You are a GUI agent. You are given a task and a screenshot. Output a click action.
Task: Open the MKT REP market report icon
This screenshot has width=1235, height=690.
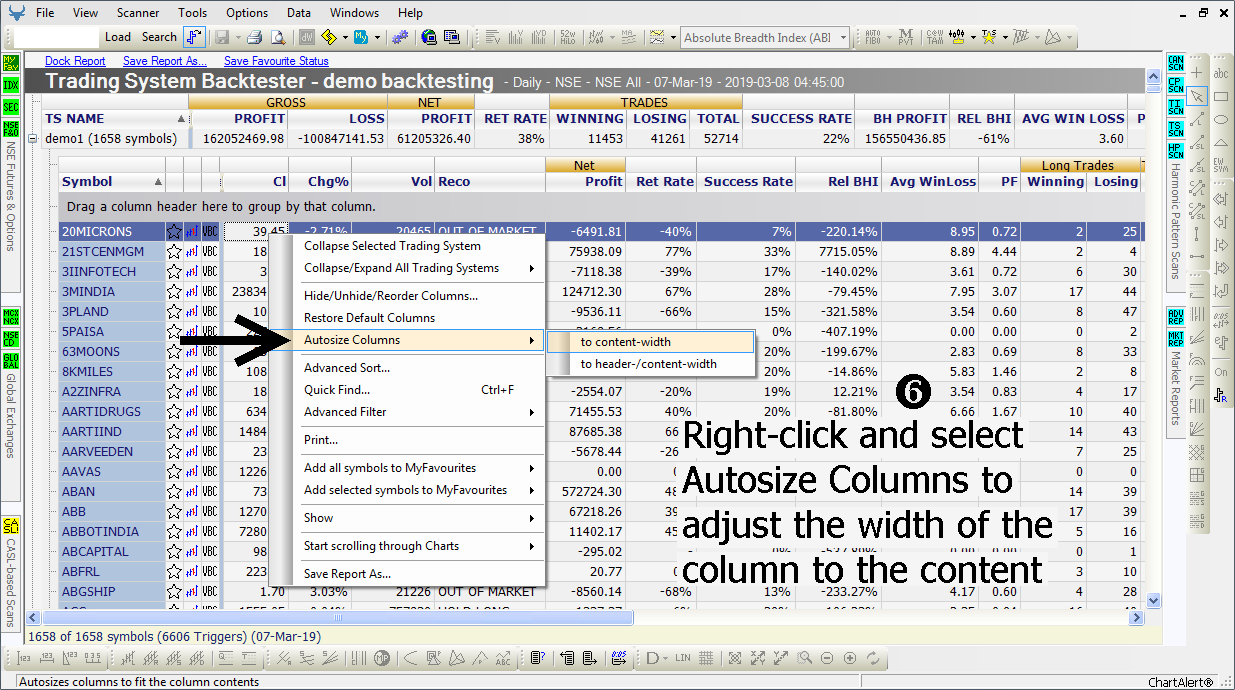click(x=1176, y=339)
